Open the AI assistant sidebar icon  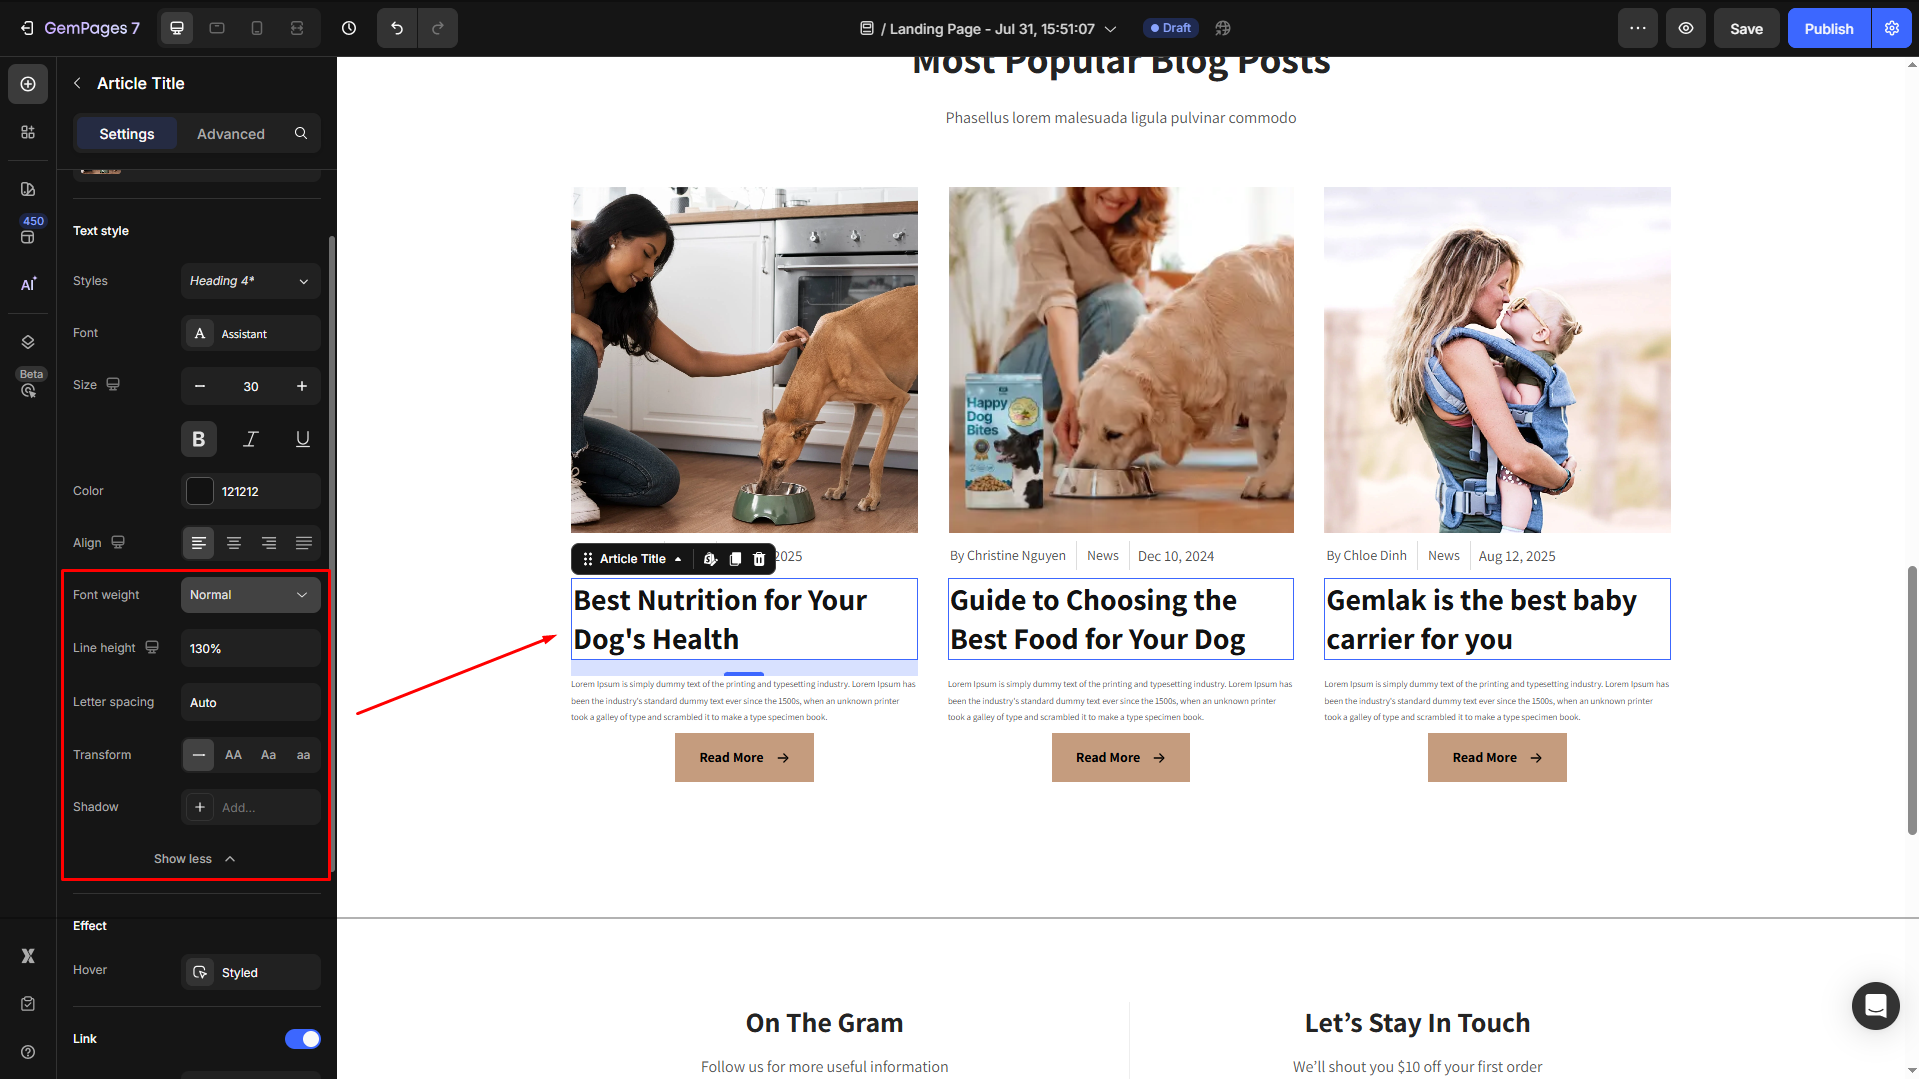click(28, 284)
